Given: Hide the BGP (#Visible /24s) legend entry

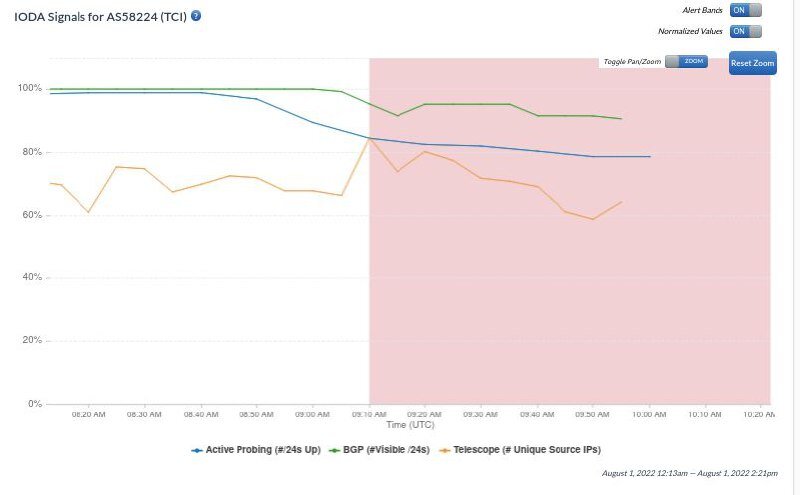Looking at the screenshot, I should (381, 450).
